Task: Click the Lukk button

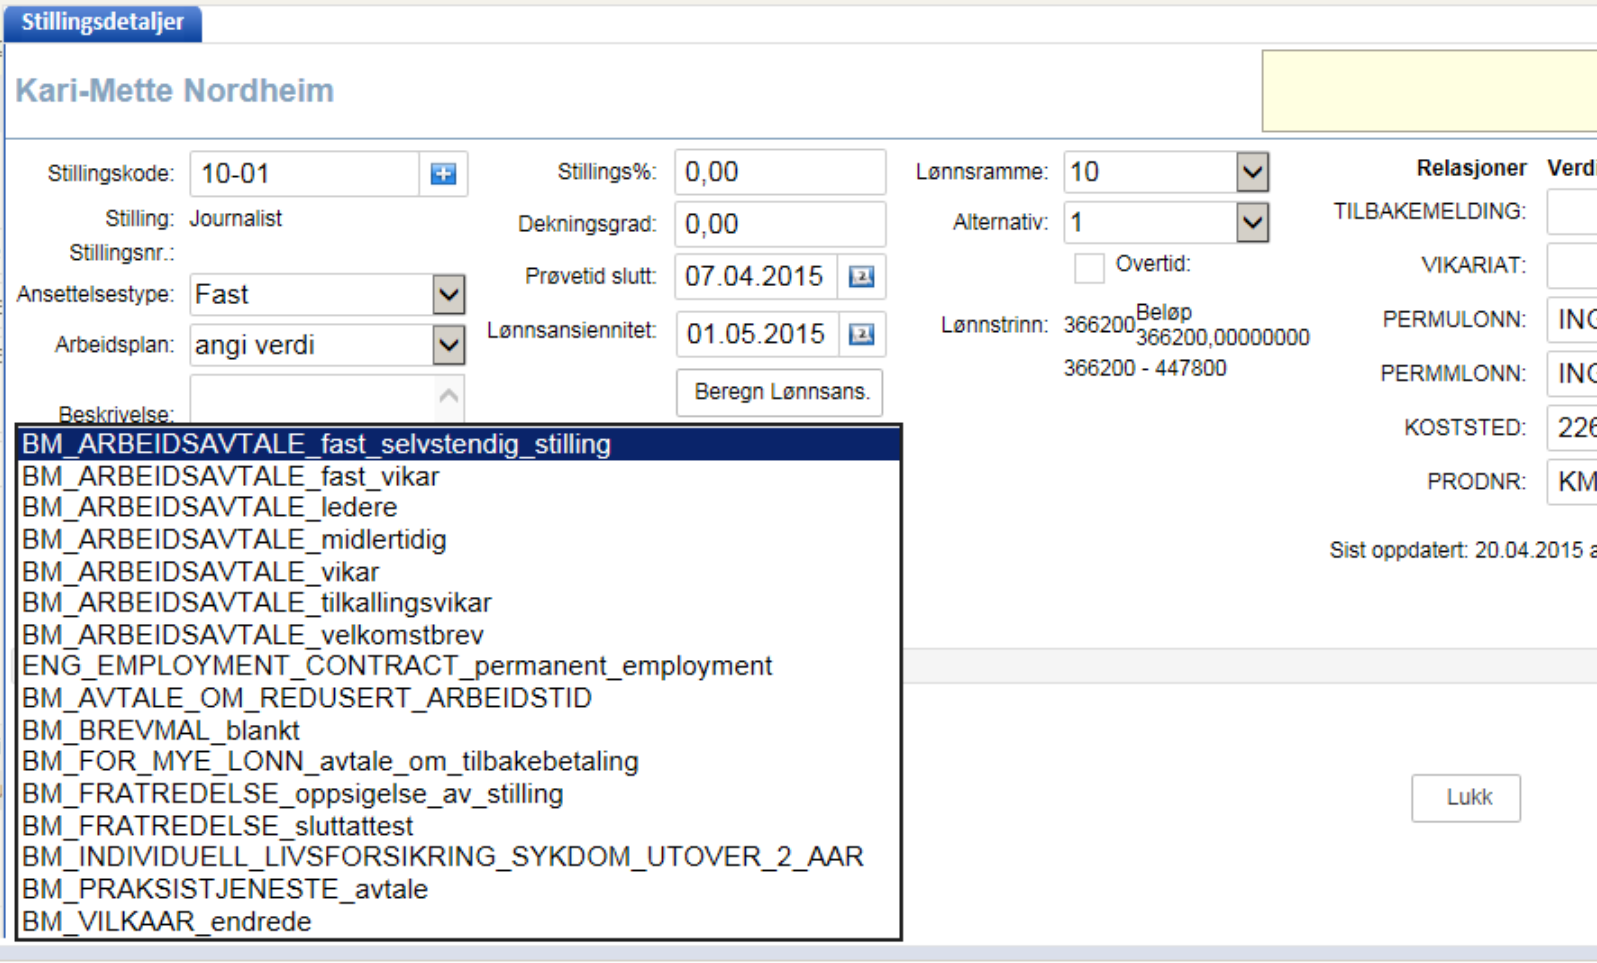Action: 1466,798
